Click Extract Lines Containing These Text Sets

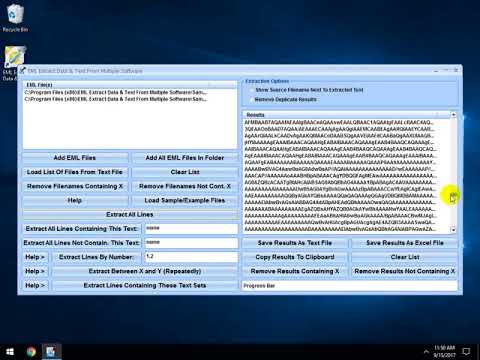[145, 286]
